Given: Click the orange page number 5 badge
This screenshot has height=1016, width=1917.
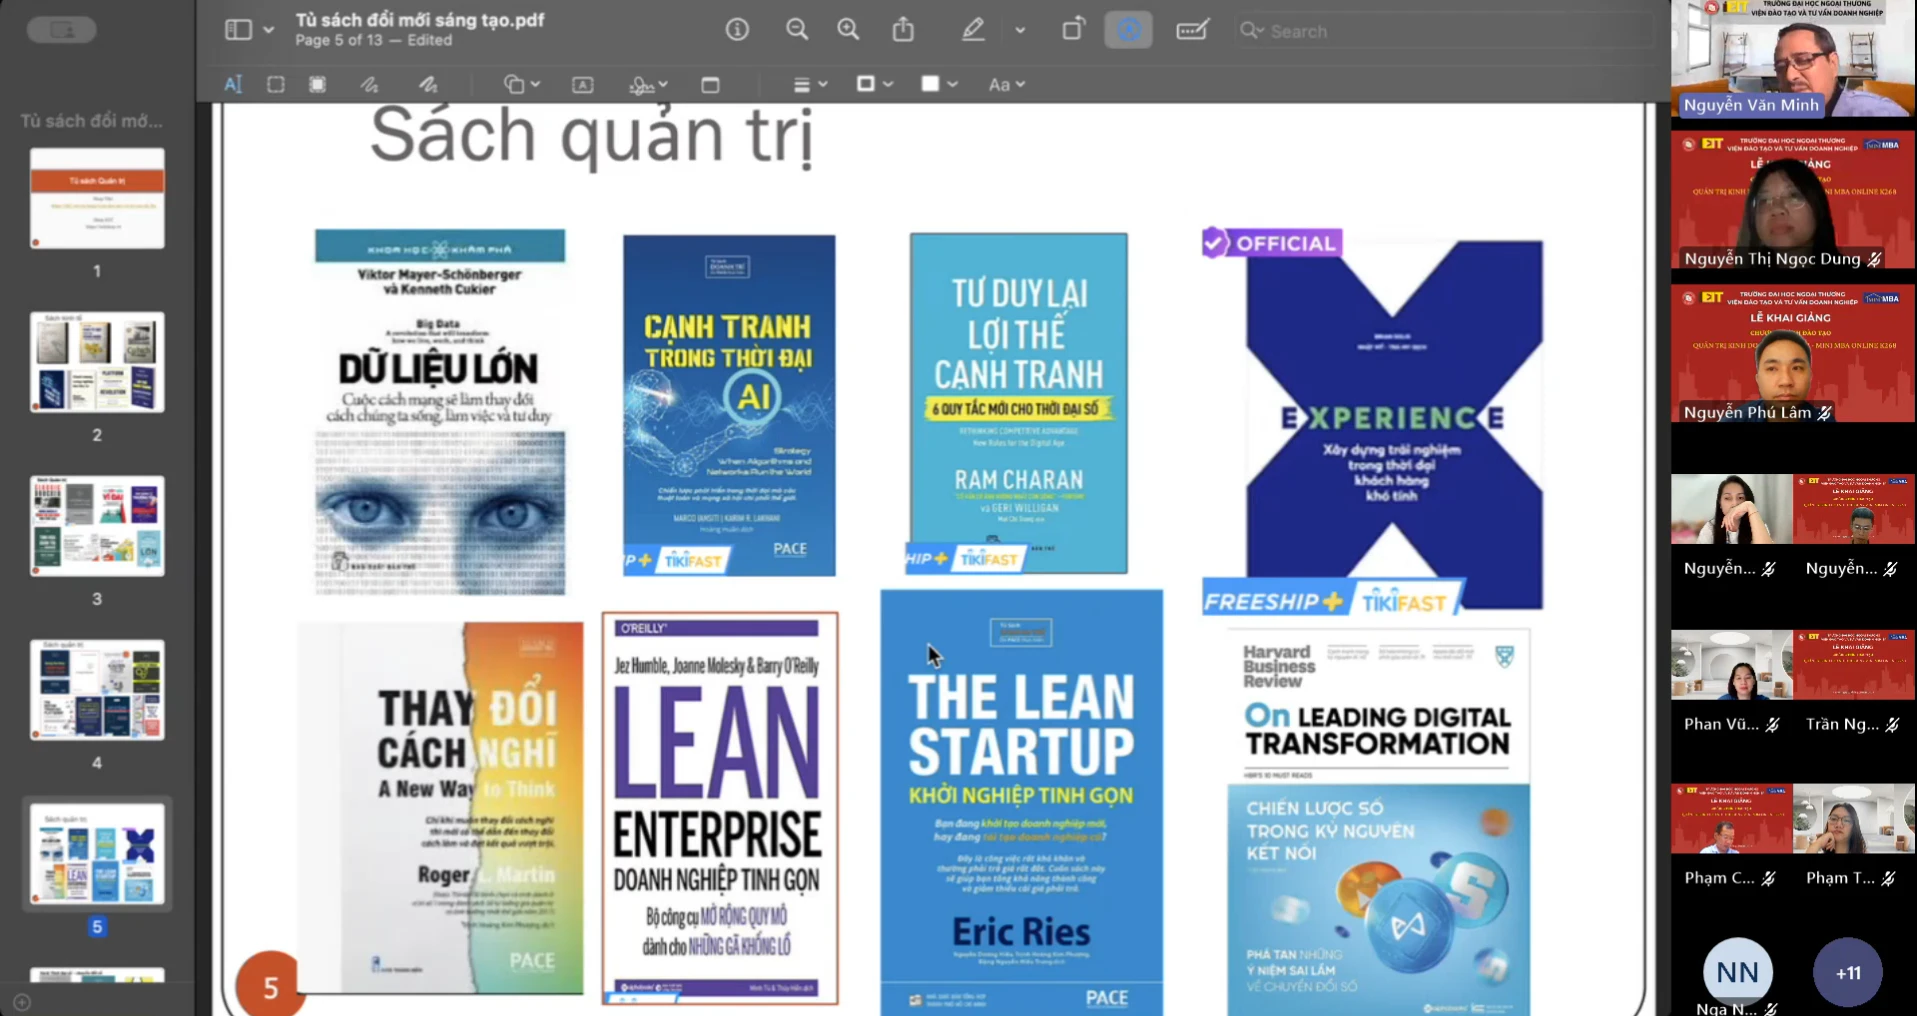Looking at the screenshot, I should [268, 985].
